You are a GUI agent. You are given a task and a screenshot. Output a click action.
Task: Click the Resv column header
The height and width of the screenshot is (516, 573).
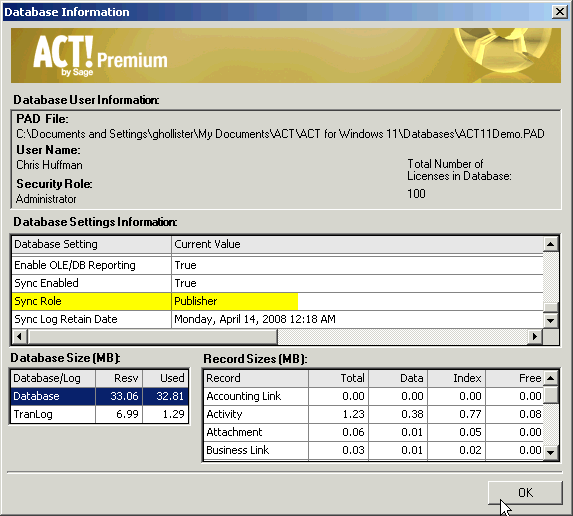(119, 378)
